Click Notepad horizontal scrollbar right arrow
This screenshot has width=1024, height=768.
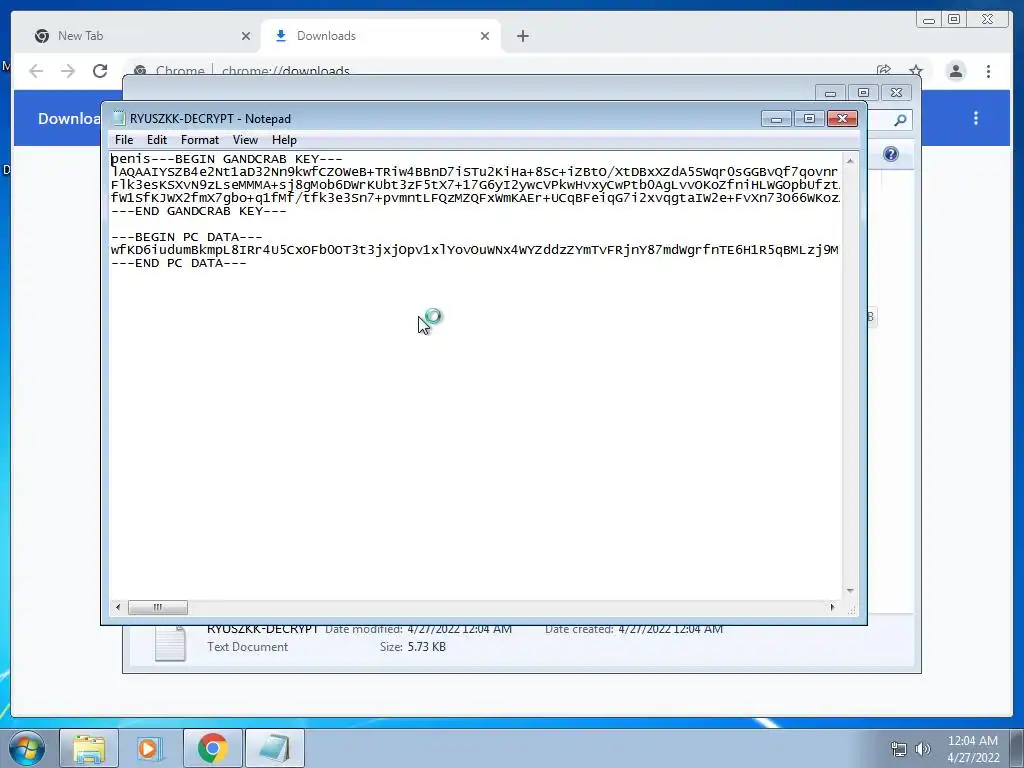(831, 607)
